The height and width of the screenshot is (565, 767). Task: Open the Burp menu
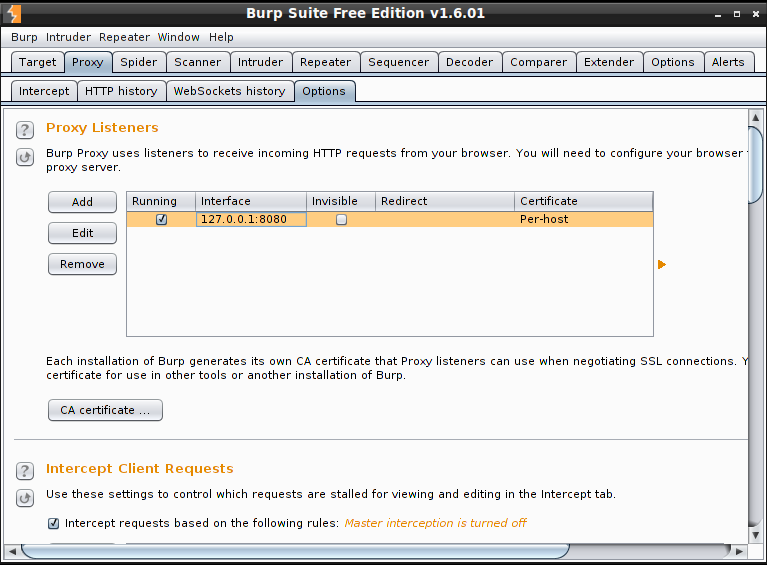point(24,37)
